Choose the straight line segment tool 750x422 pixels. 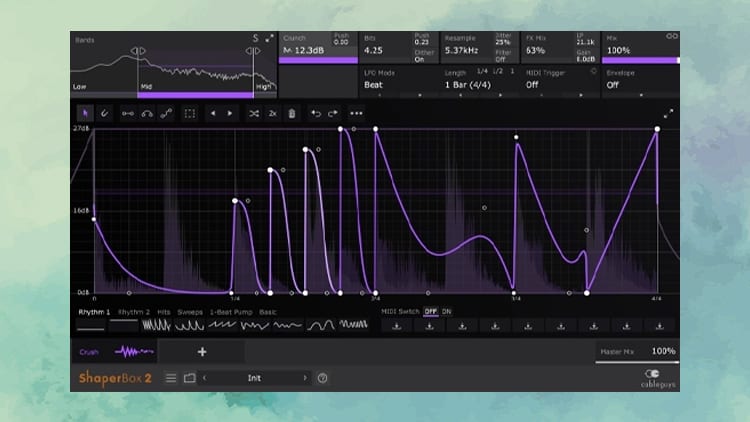(128, 113)
